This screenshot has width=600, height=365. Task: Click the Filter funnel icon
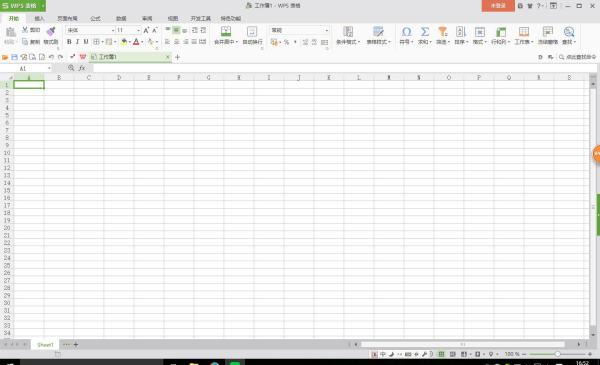click(x=443, y=31)
